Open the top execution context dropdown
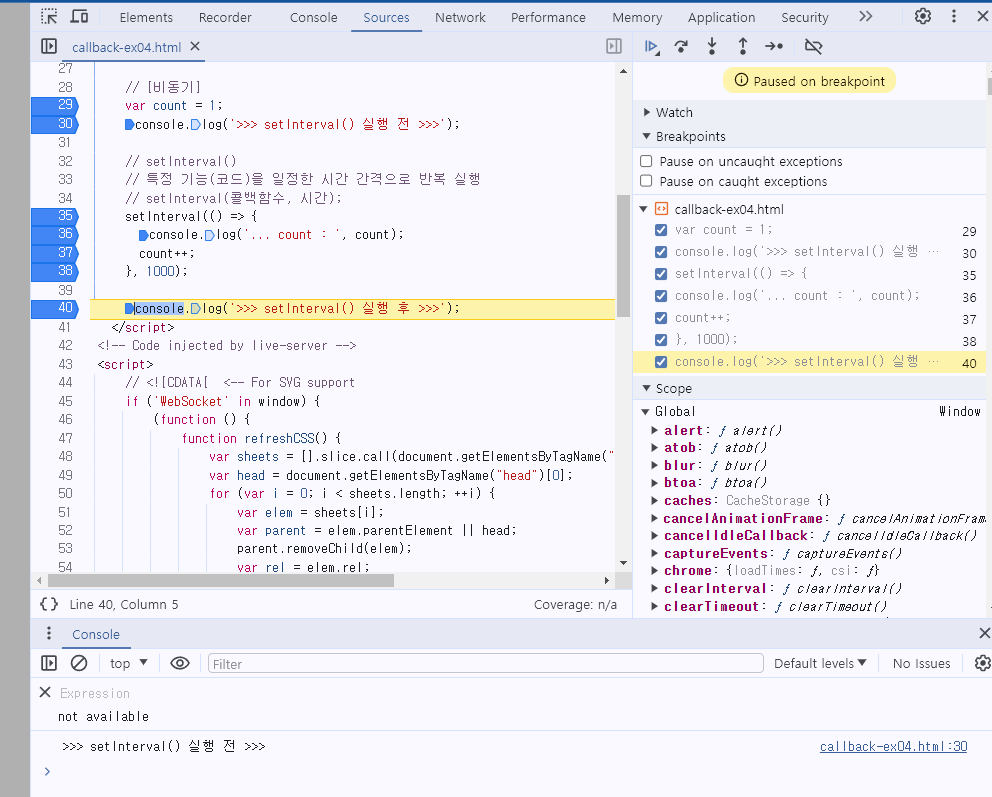The height and width of the screenshot is (797, 992). [128, 663]
